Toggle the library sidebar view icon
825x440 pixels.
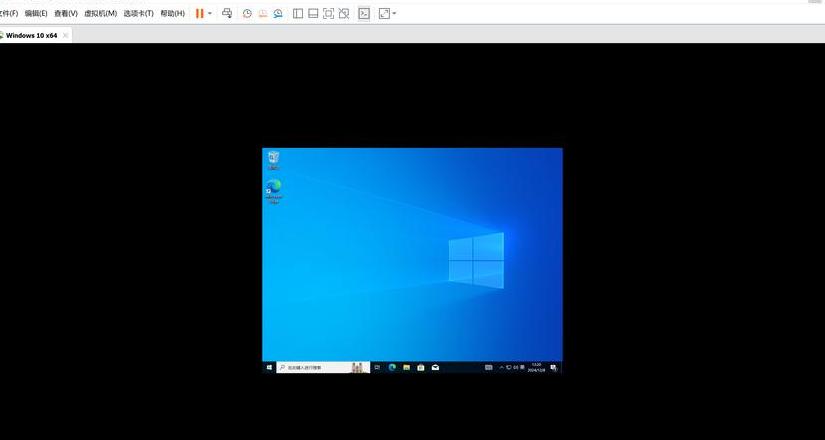[x=298, y=14]
